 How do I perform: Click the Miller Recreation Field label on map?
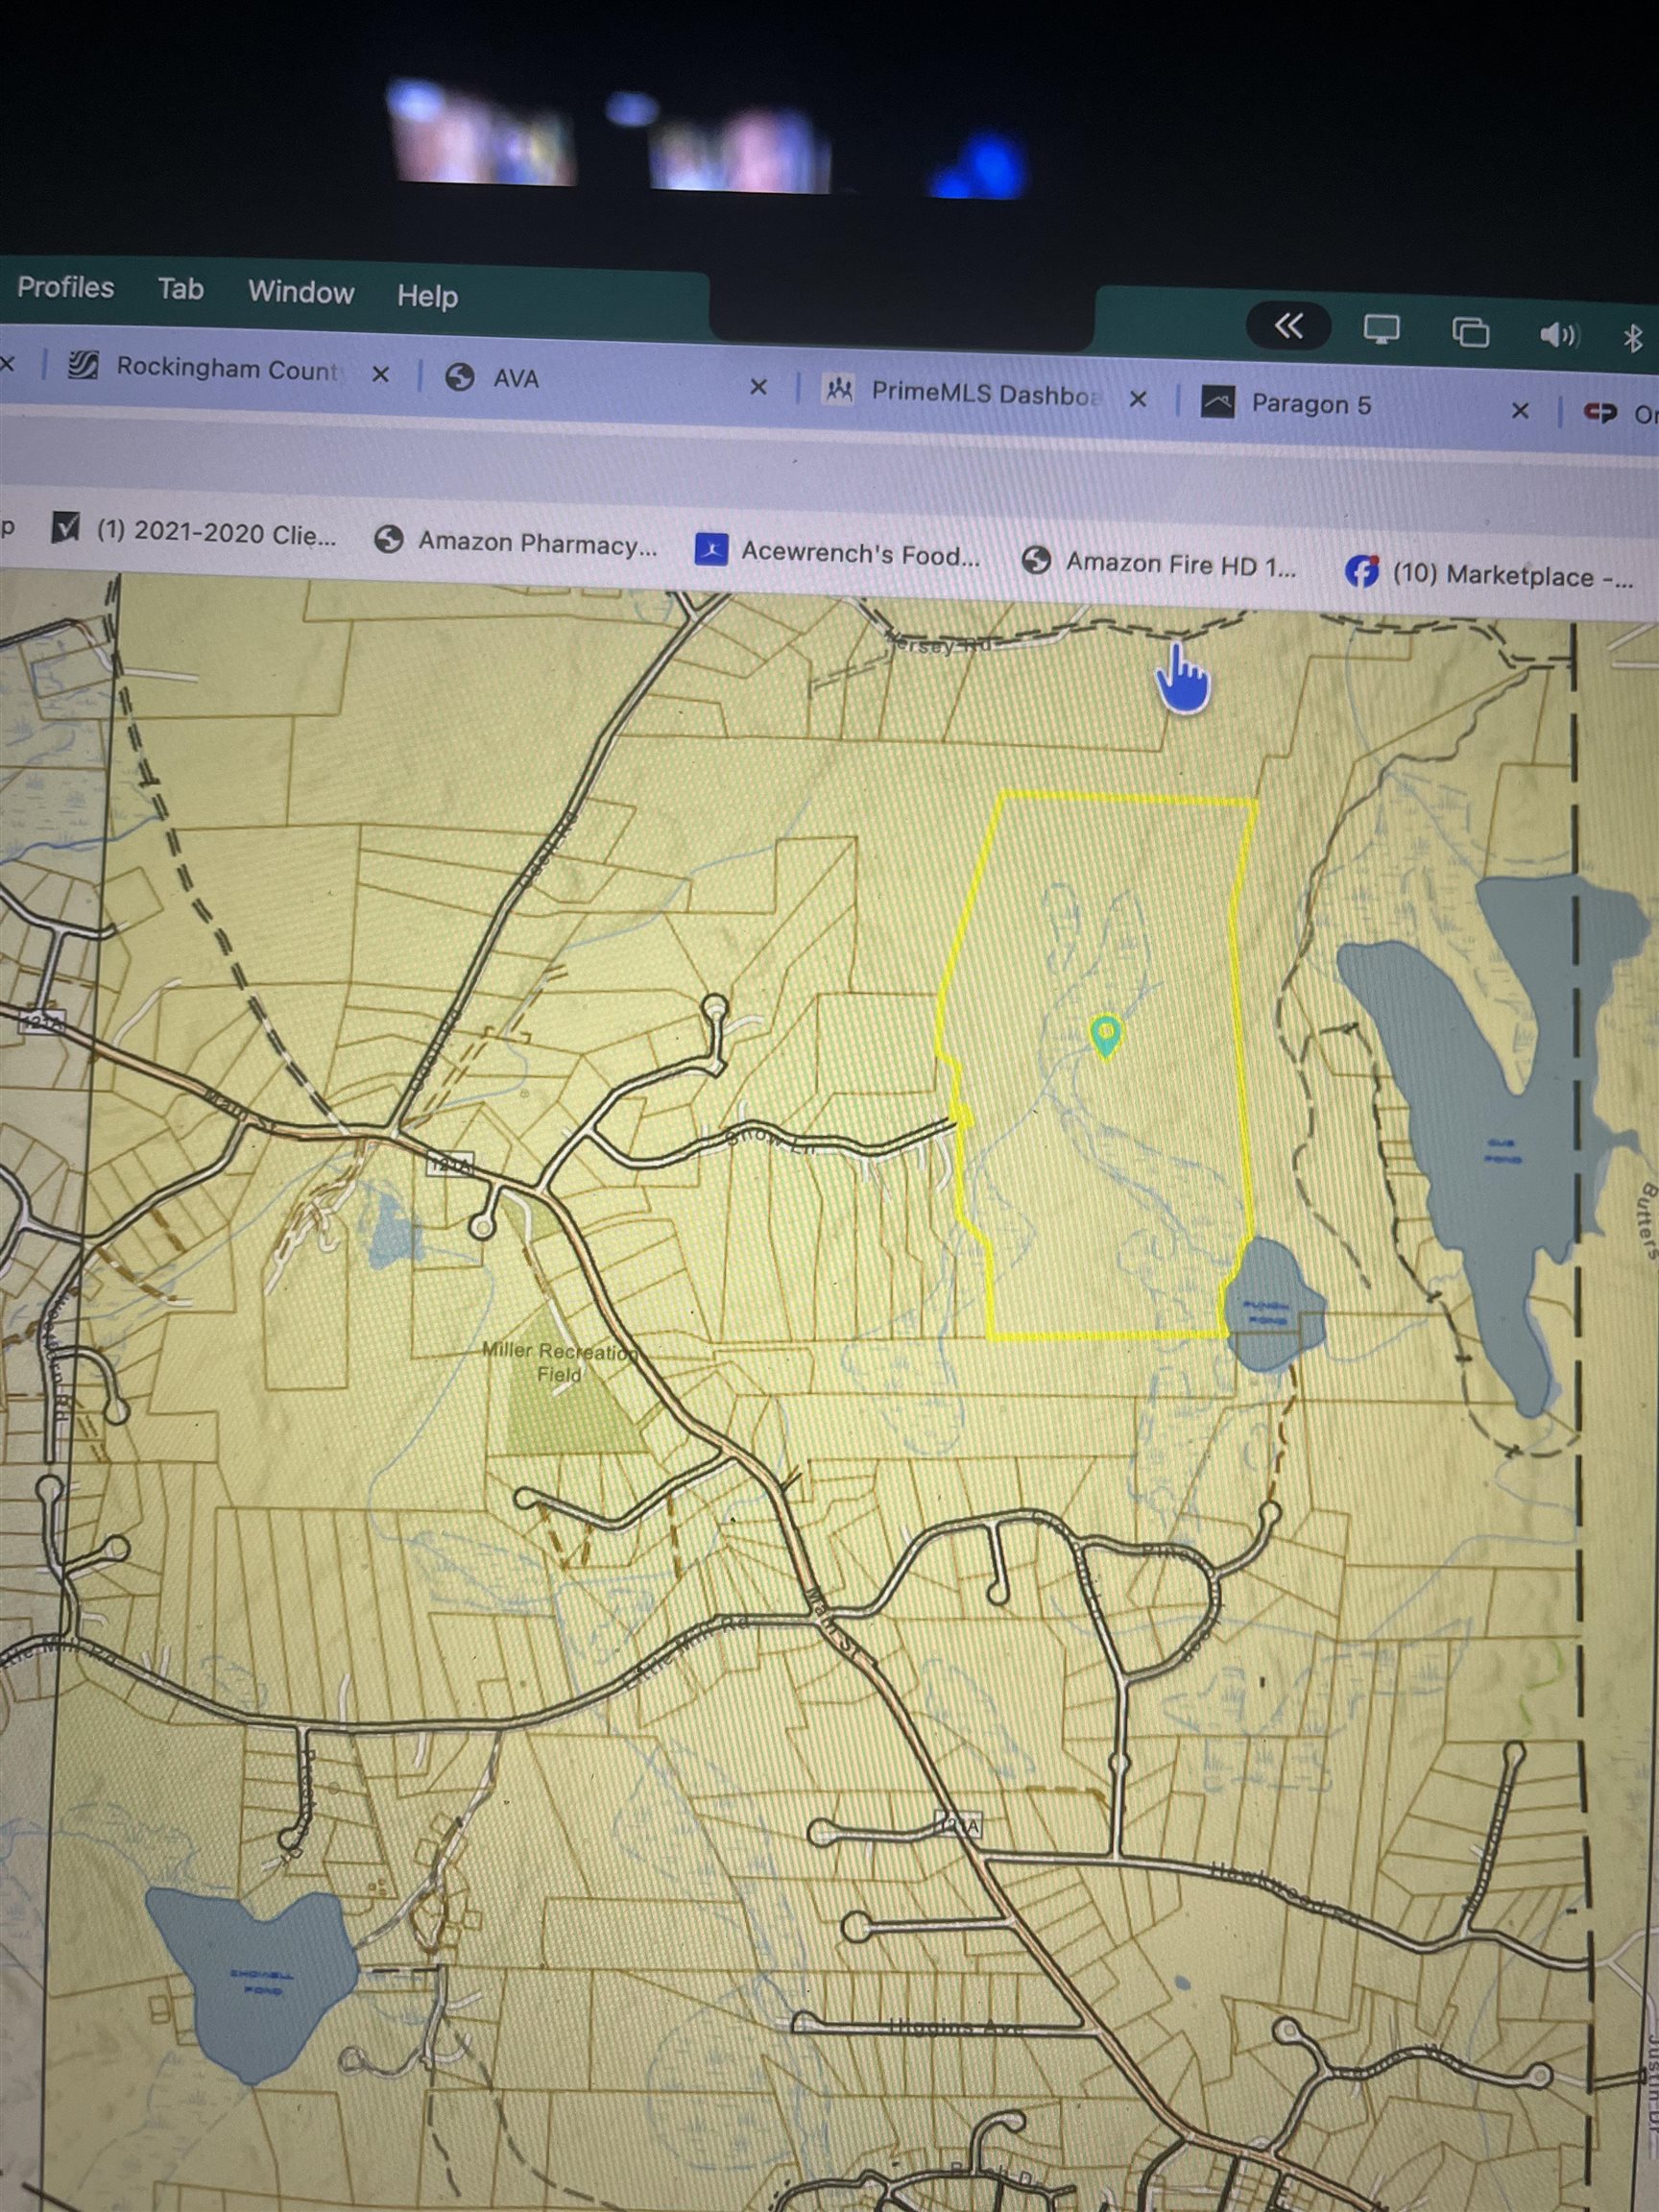coord(558,1361)
